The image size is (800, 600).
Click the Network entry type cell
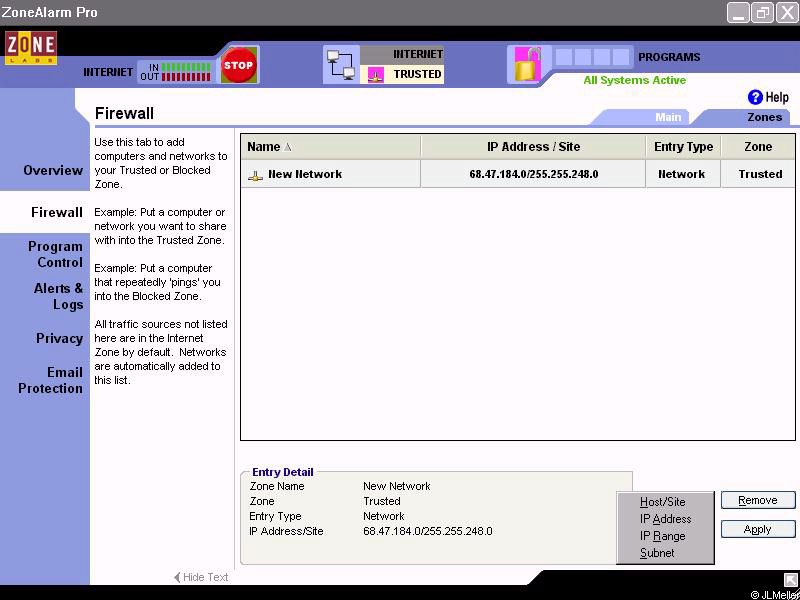(683, 174)
